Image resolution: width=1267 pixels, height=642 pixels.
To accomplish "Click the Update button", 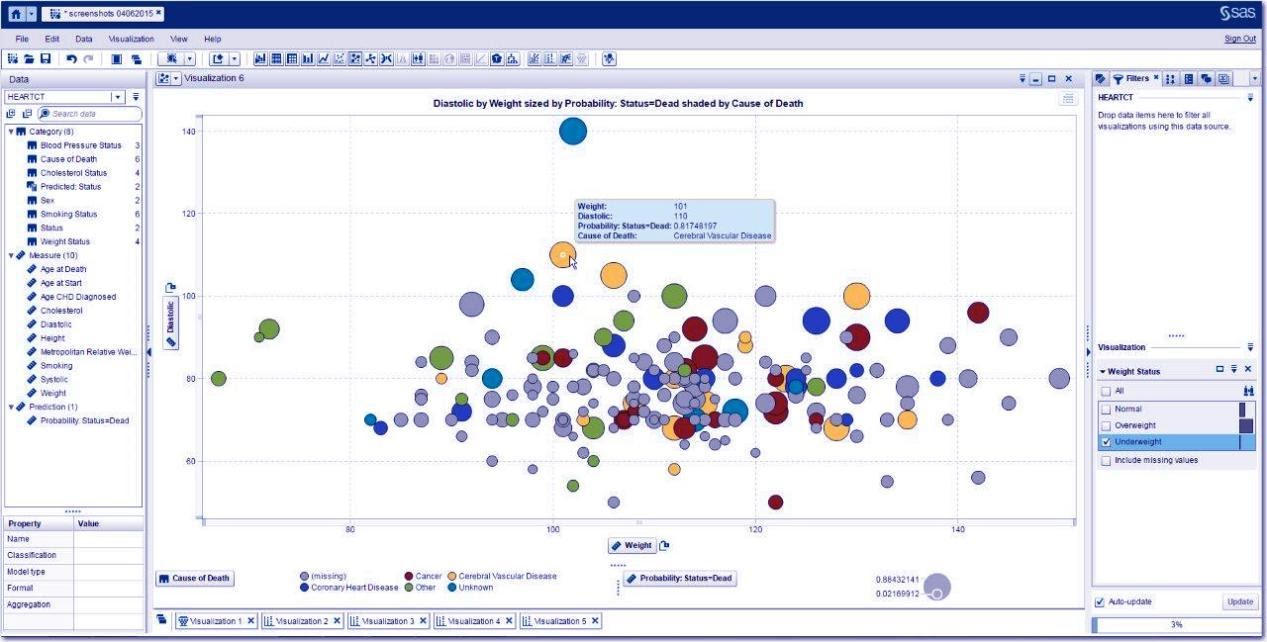I will pyautogui.click(x=1238, y=602).
